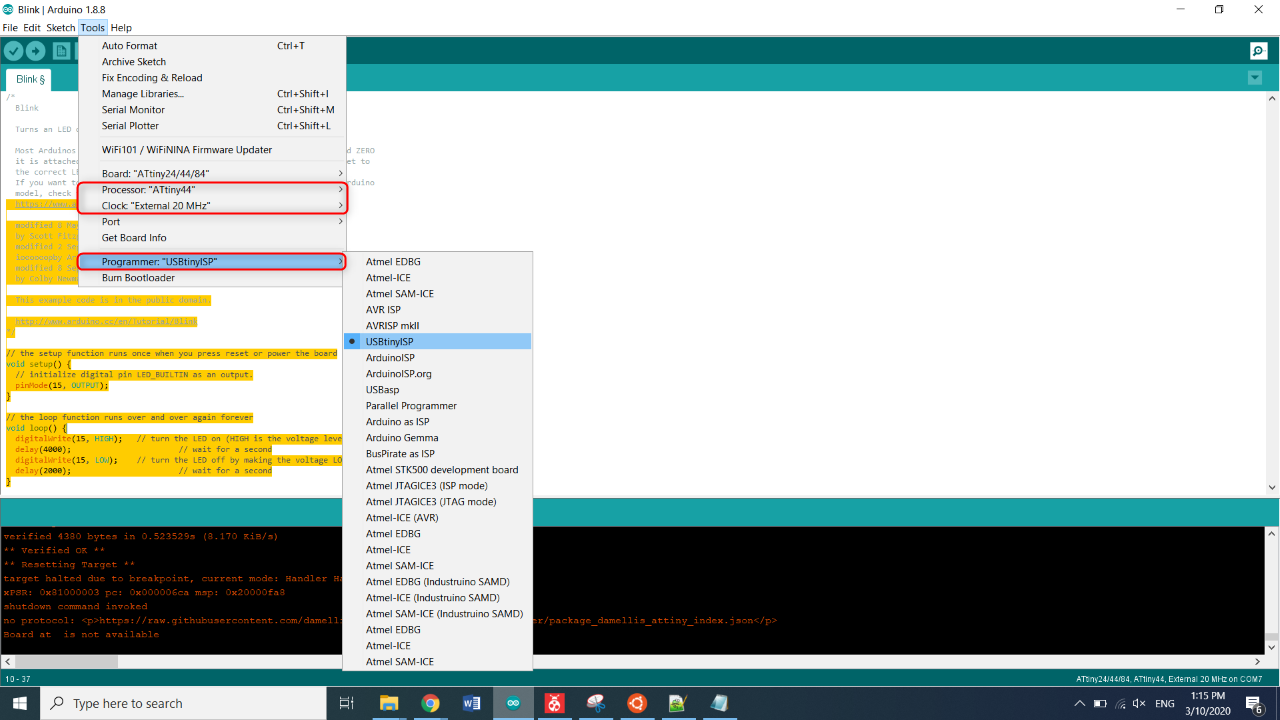Click the muted volume tray icon
Viewport: 1280px width, 720px height.
(x=1140, y=704)
